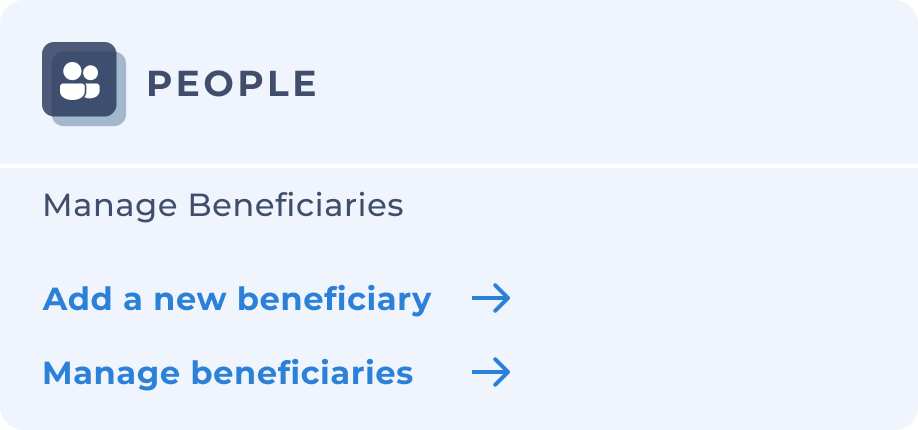Open the Manage beneficiaries link
This screenshot has width=918, height=430.
228,373
